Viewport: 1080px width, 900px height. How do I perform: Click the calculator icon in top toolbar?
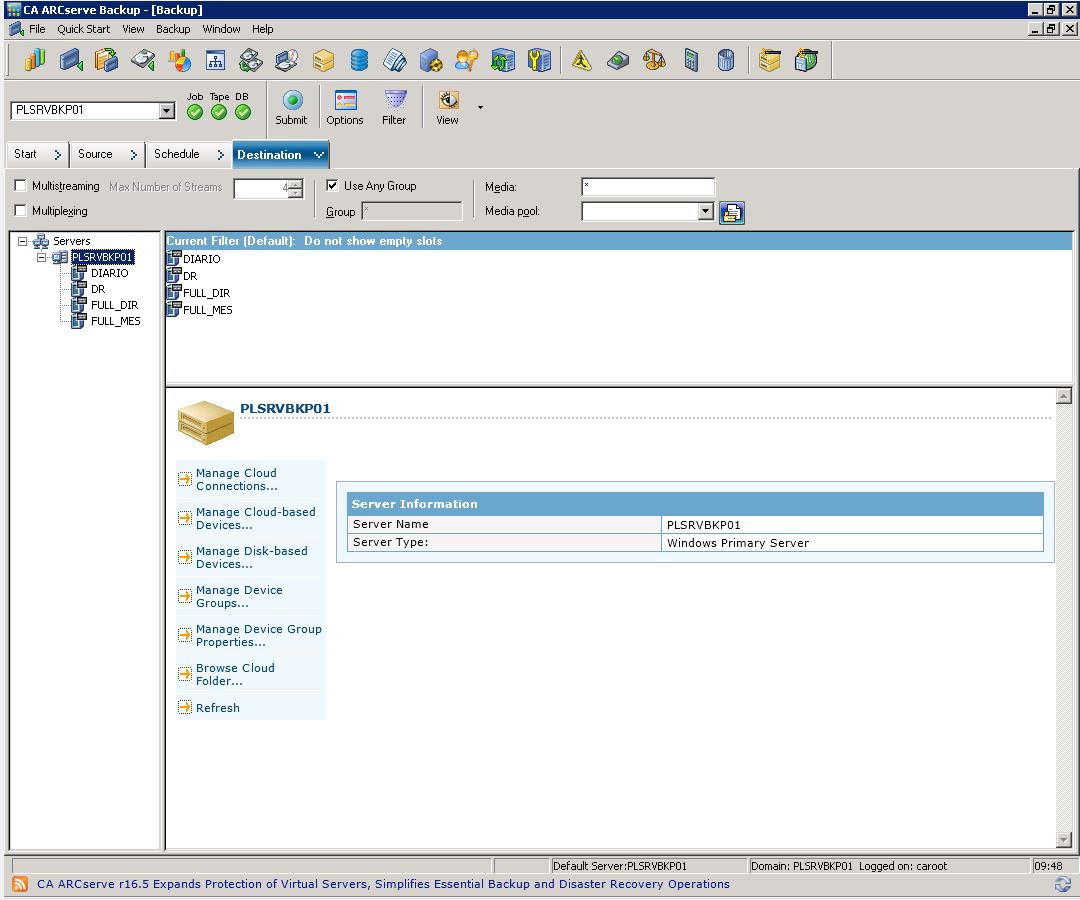point(691,61)
